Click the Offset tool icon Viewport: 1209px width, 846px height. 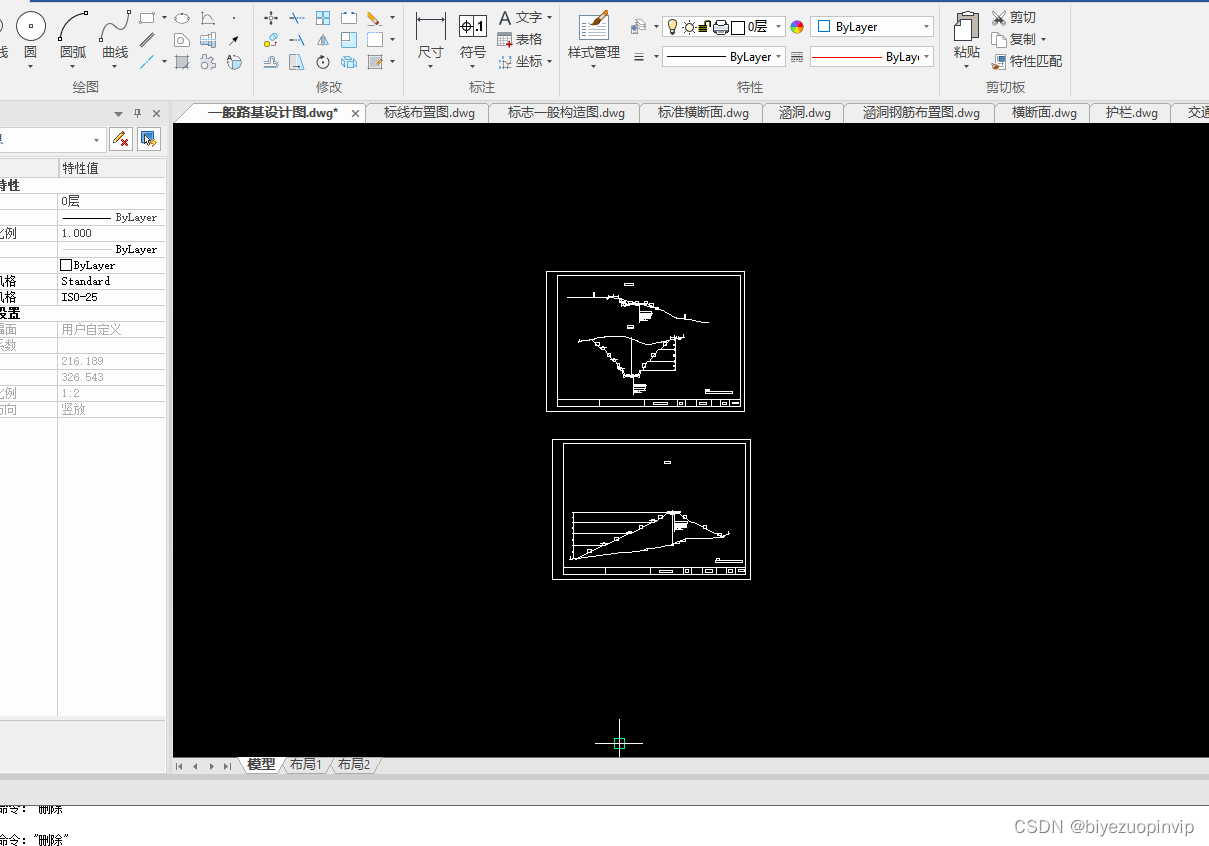pyautogui.click(x=271, y=62)
